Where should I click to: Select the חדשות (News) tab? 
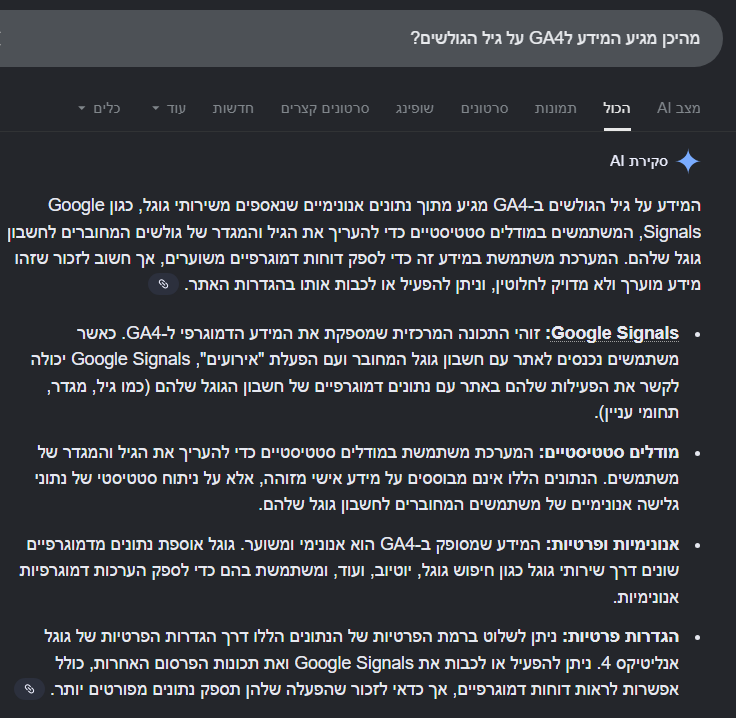coord(233,108)
